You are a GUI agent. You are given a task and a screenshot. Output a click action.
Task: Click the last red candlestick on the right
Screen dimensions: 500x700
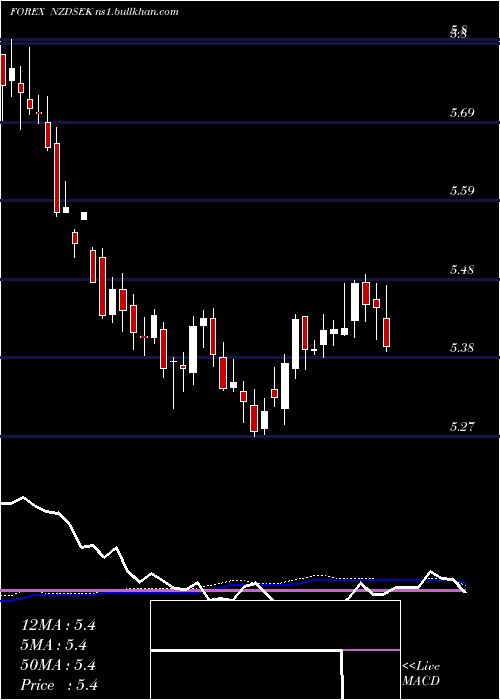pyautogui.click(x=387, y=332)
